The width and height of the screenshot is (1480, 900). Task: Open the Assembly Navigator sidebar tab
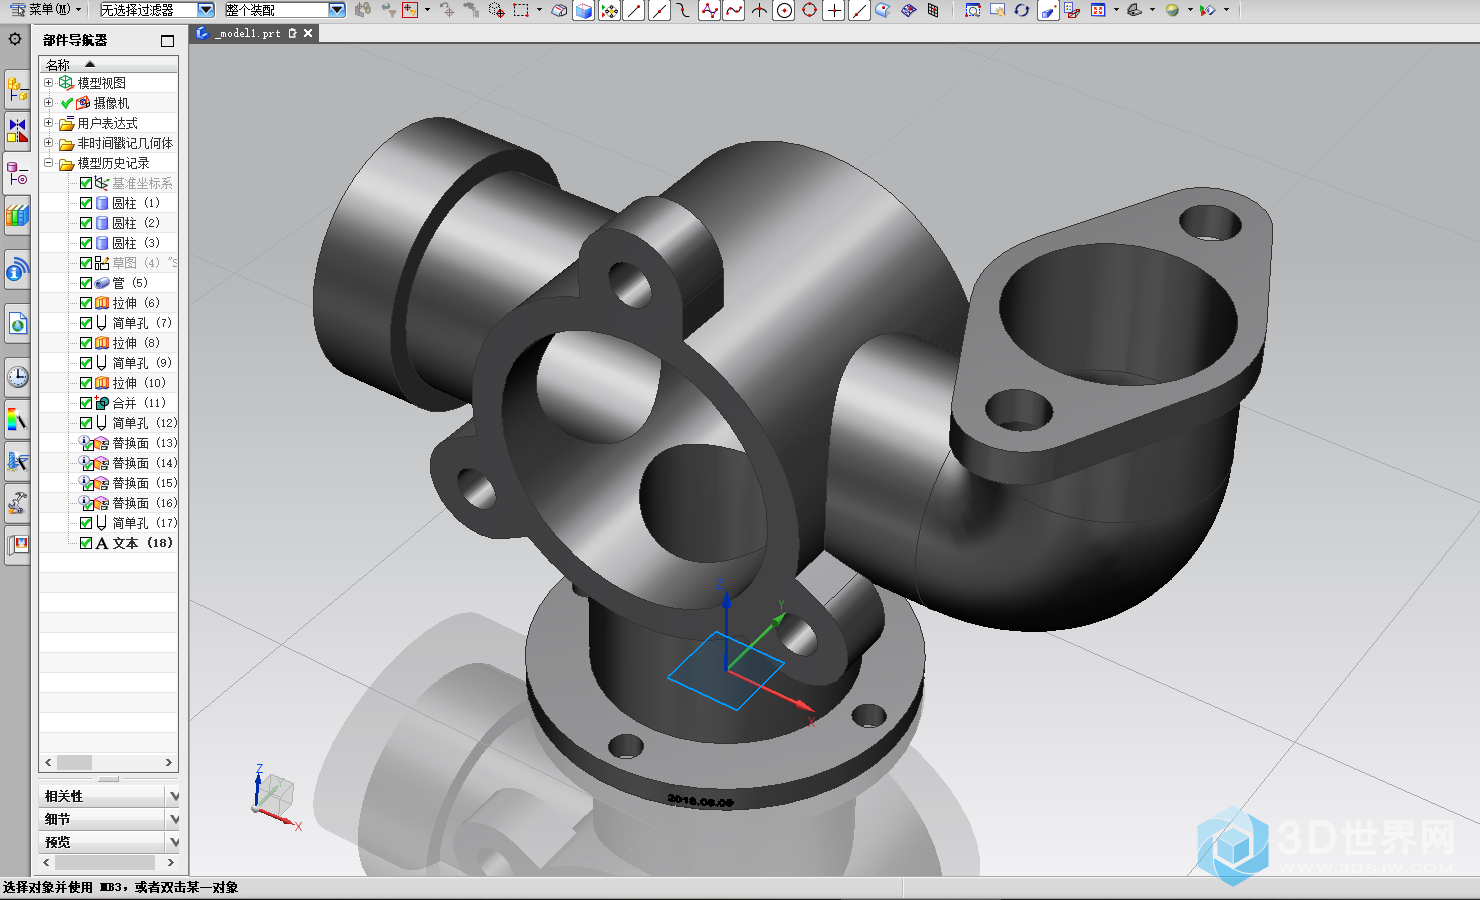pyautogui.click(x=17, y=90)
